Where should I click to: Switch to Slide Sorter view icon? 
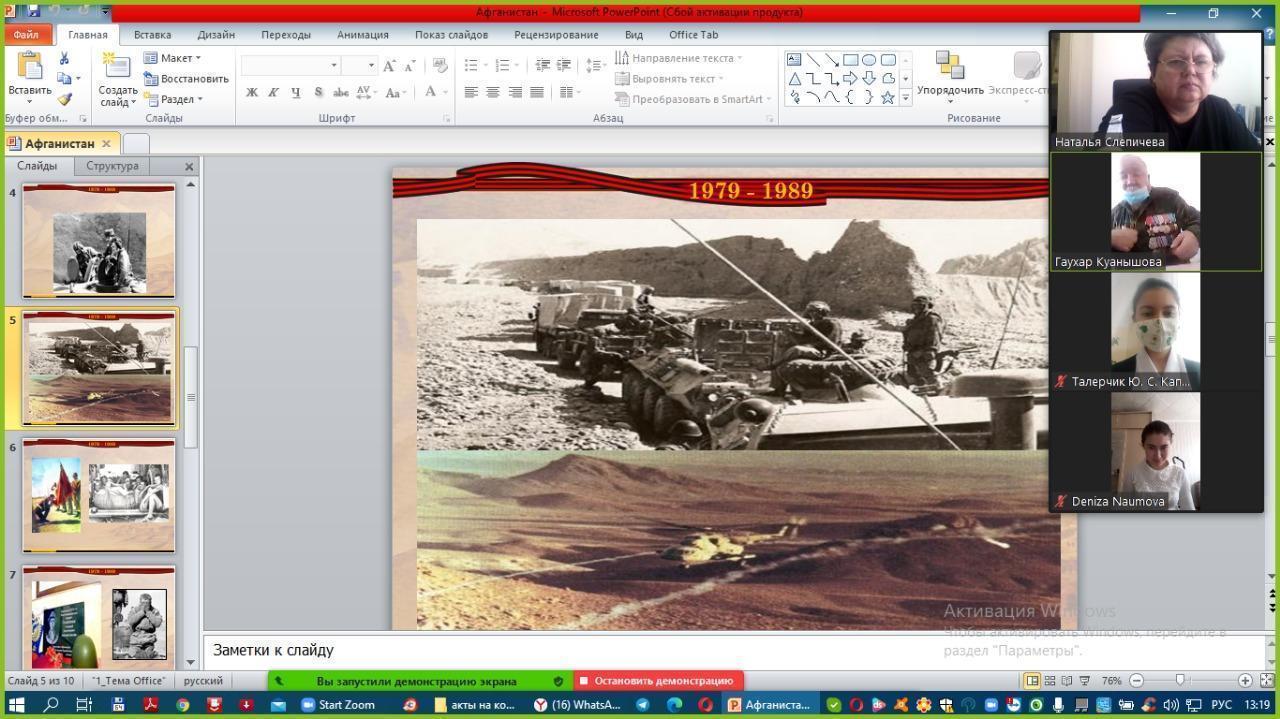click(1050, 681)
